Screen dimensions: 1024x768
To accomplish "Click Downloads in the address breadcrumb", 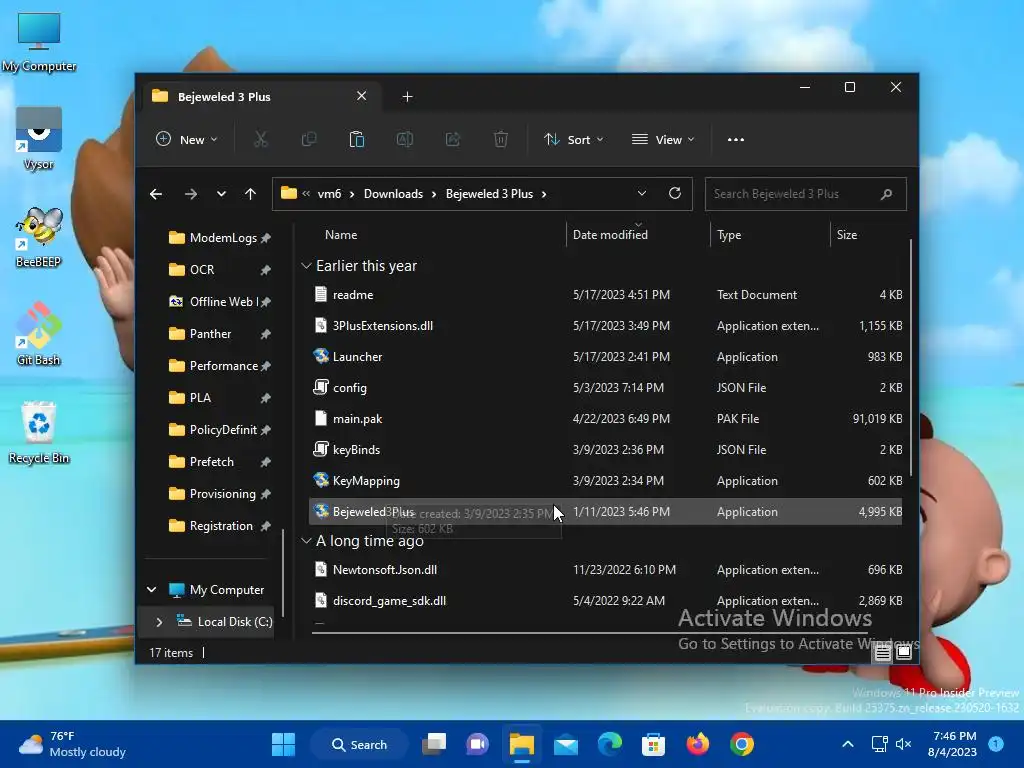I will pyautogui.click(x=393, y=194).
